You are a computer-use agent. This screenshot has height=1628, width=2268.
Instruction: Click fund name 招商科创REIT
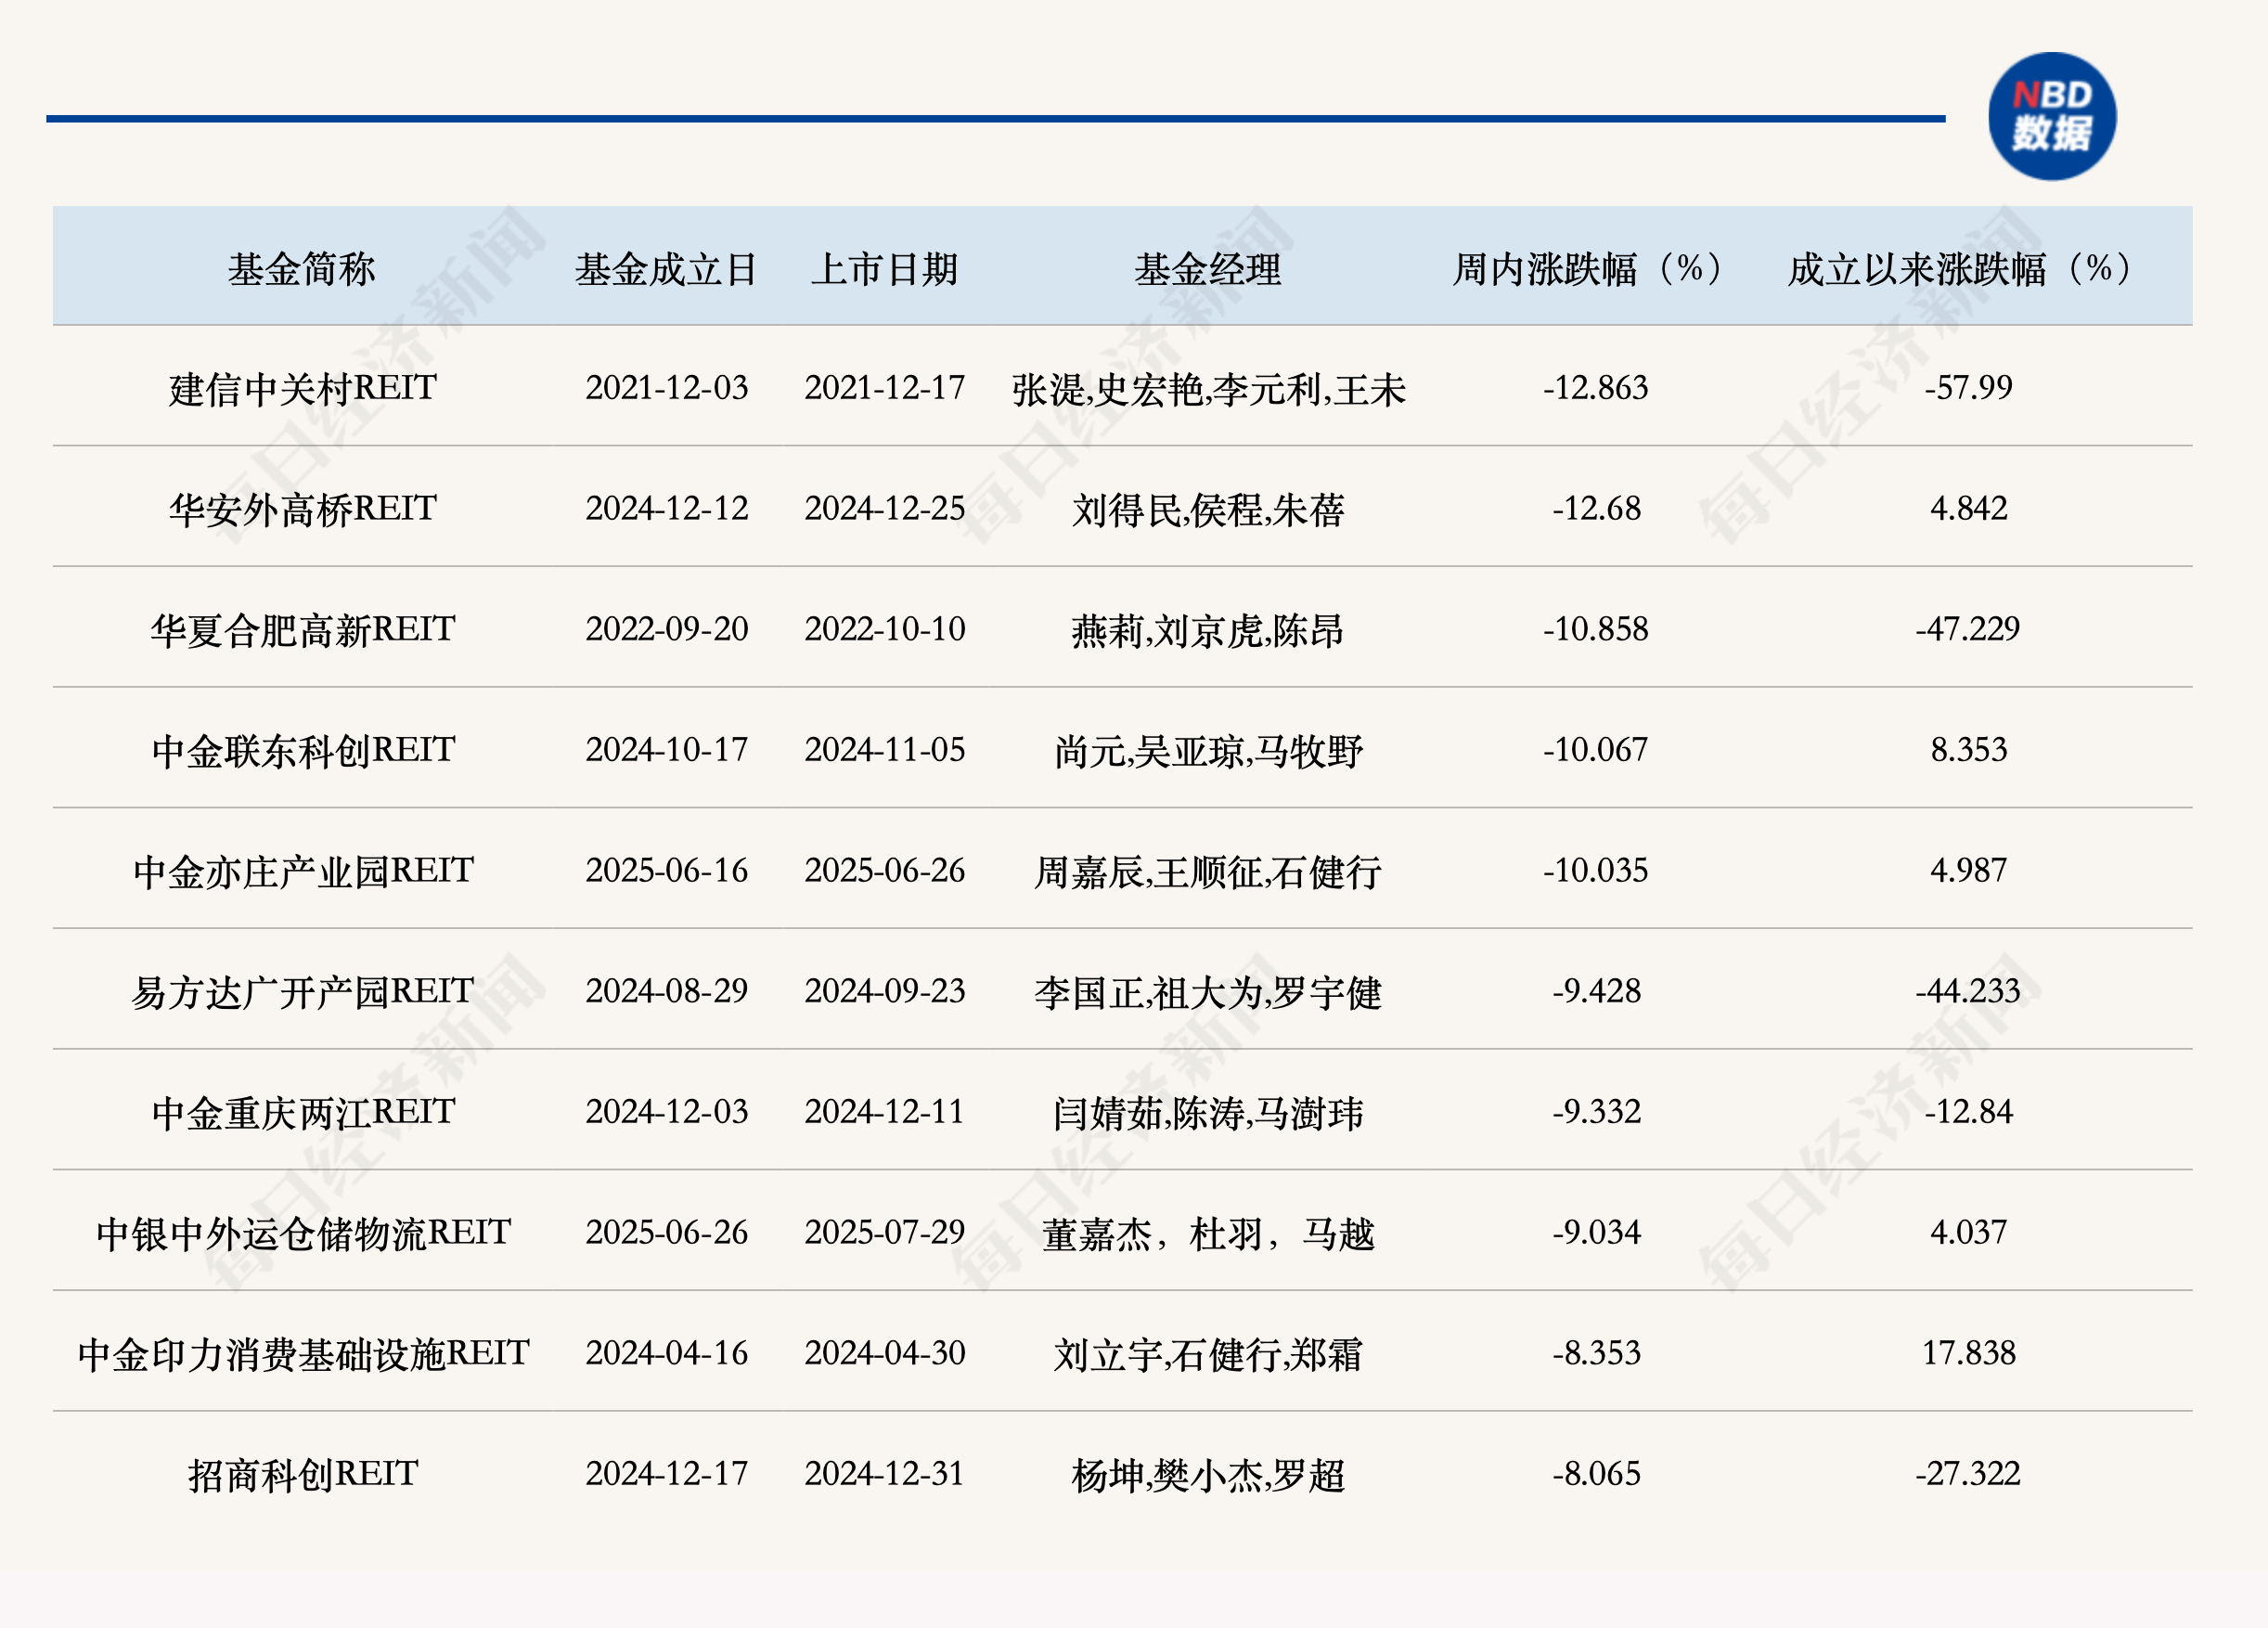tap(303, 1474)
